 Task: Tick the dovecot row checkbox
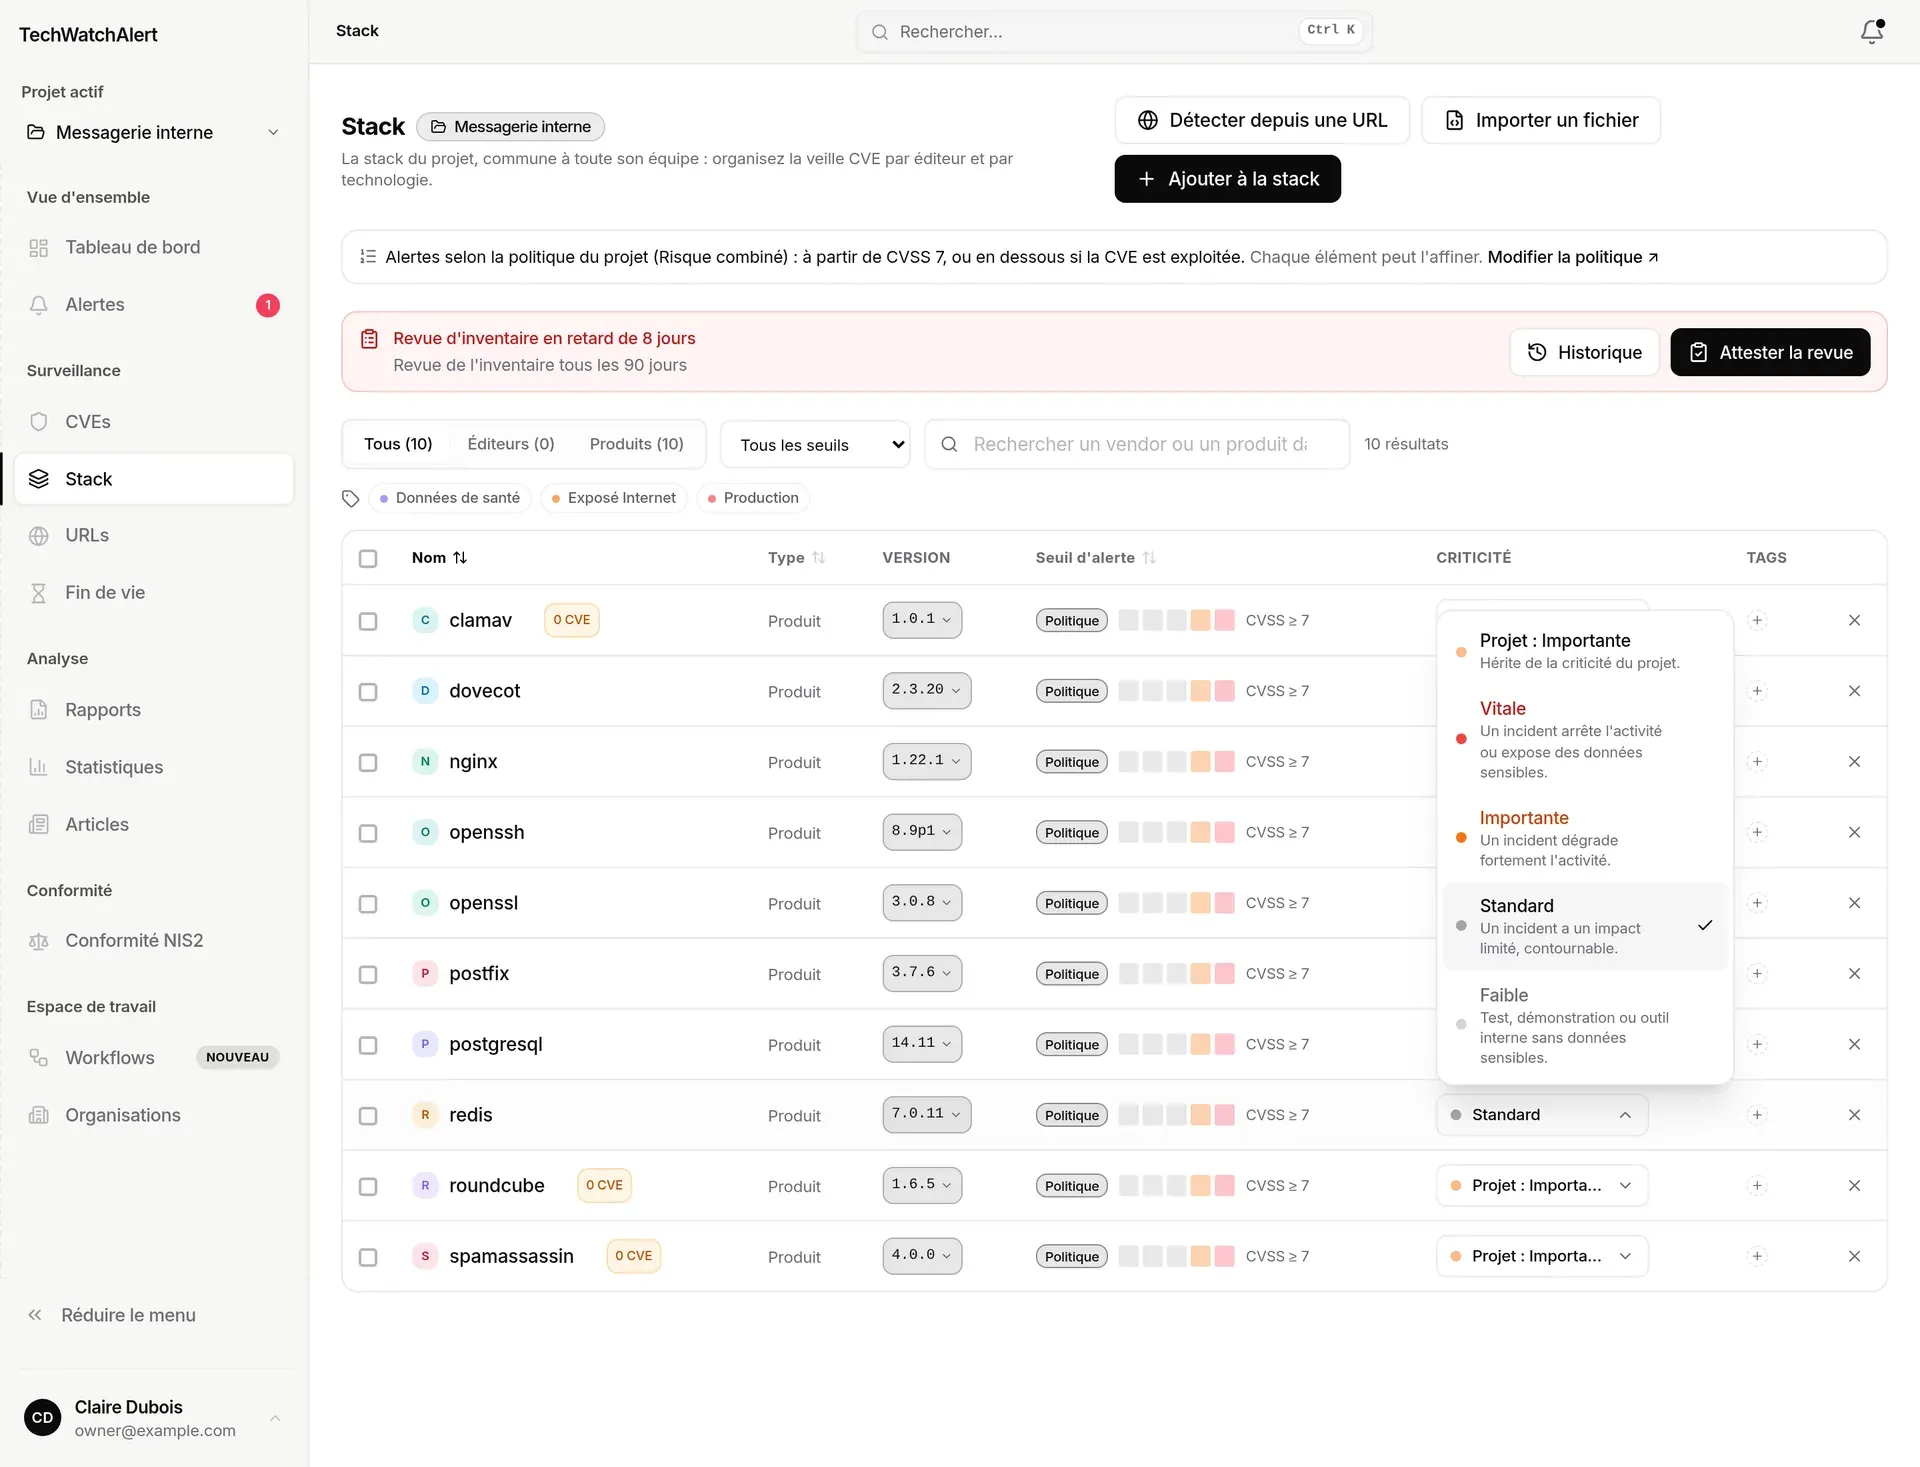tap(368, 692)
